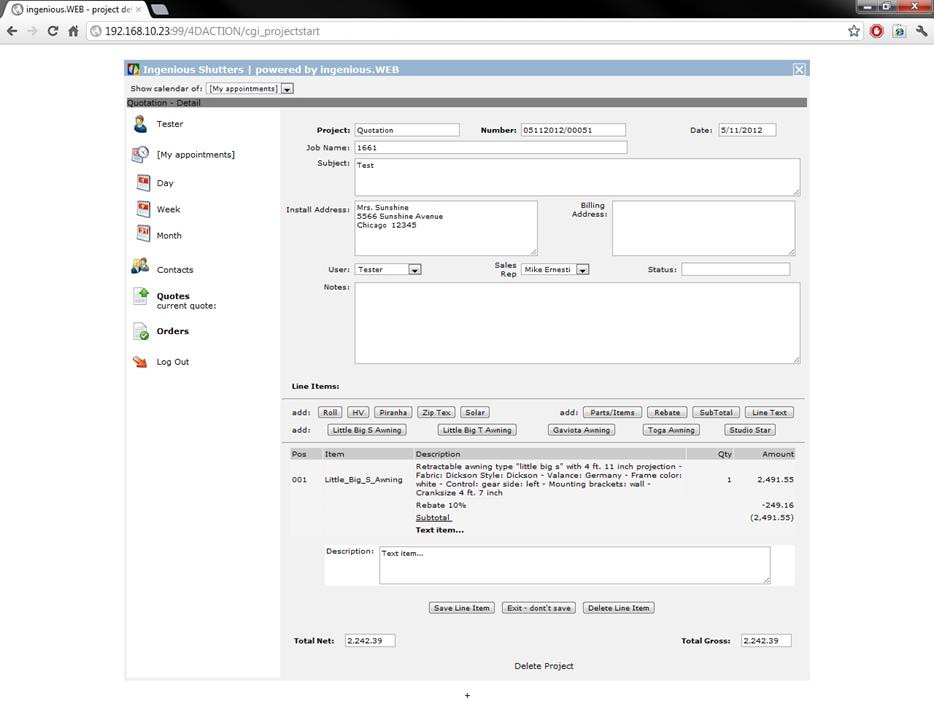934x716 pixels.
Task: Select the Day calendar view icon
Action: 143,183
